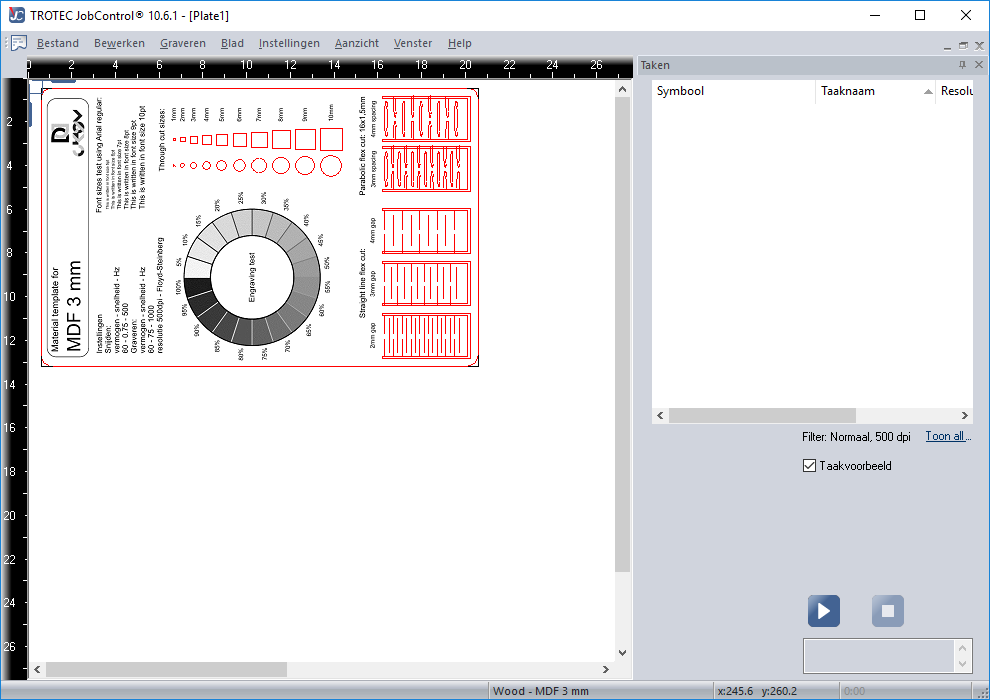Pin the Taken panel
Viewport: 990px width, 700px height.
tap(962, 64)
